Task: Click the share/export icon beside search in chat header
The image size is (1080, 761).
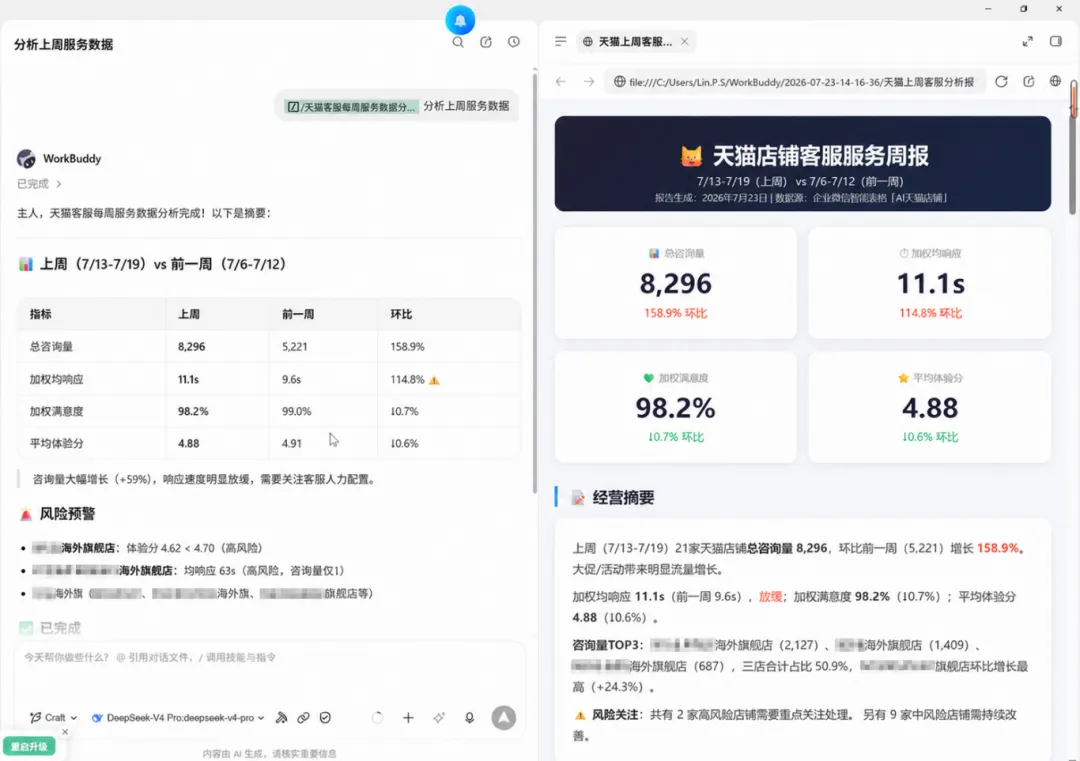Action: 486,42
